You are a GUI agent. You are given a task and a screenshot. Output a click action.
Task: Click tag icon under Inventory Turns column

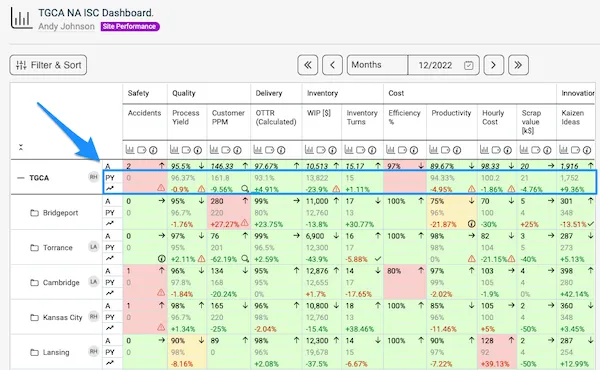coord(360,150)
